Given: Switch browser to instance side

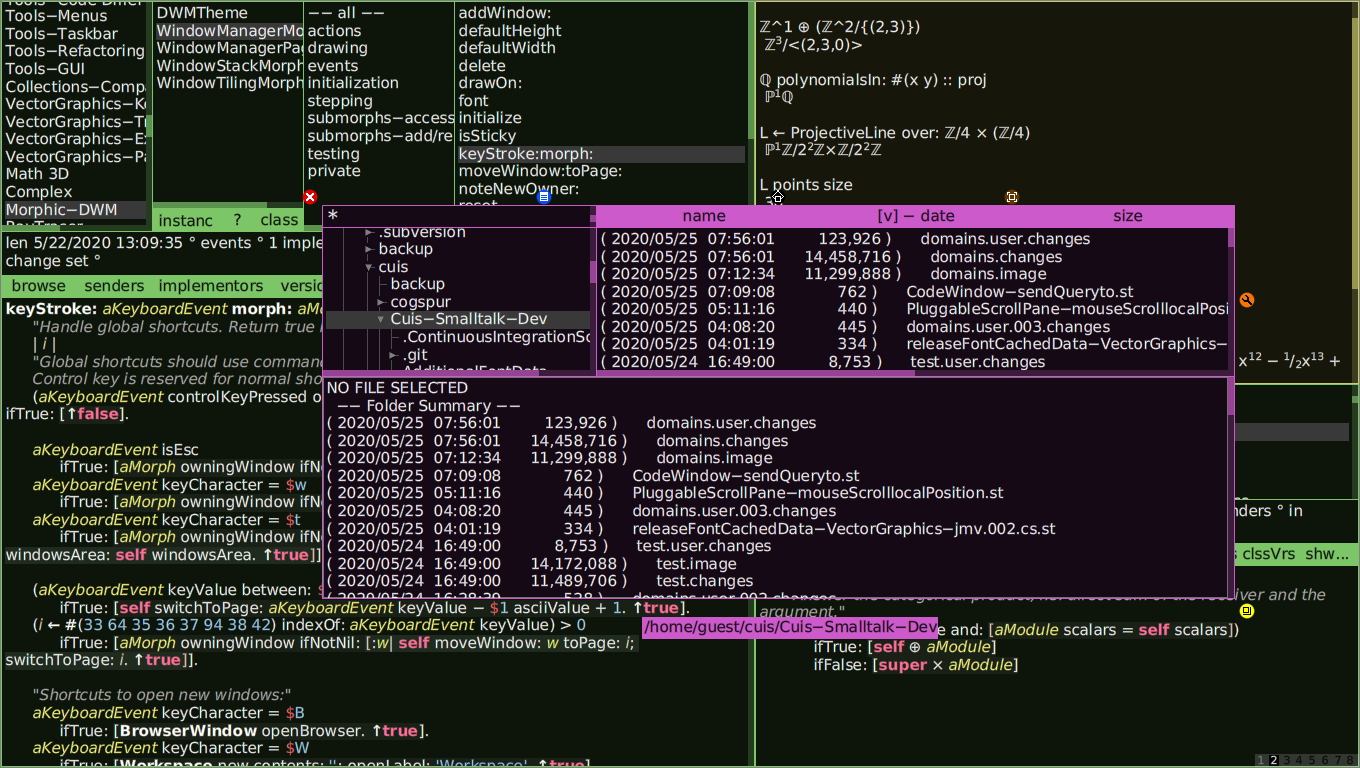Looking at the screenshot, I should pyautogui.click(x=186, y=220).
